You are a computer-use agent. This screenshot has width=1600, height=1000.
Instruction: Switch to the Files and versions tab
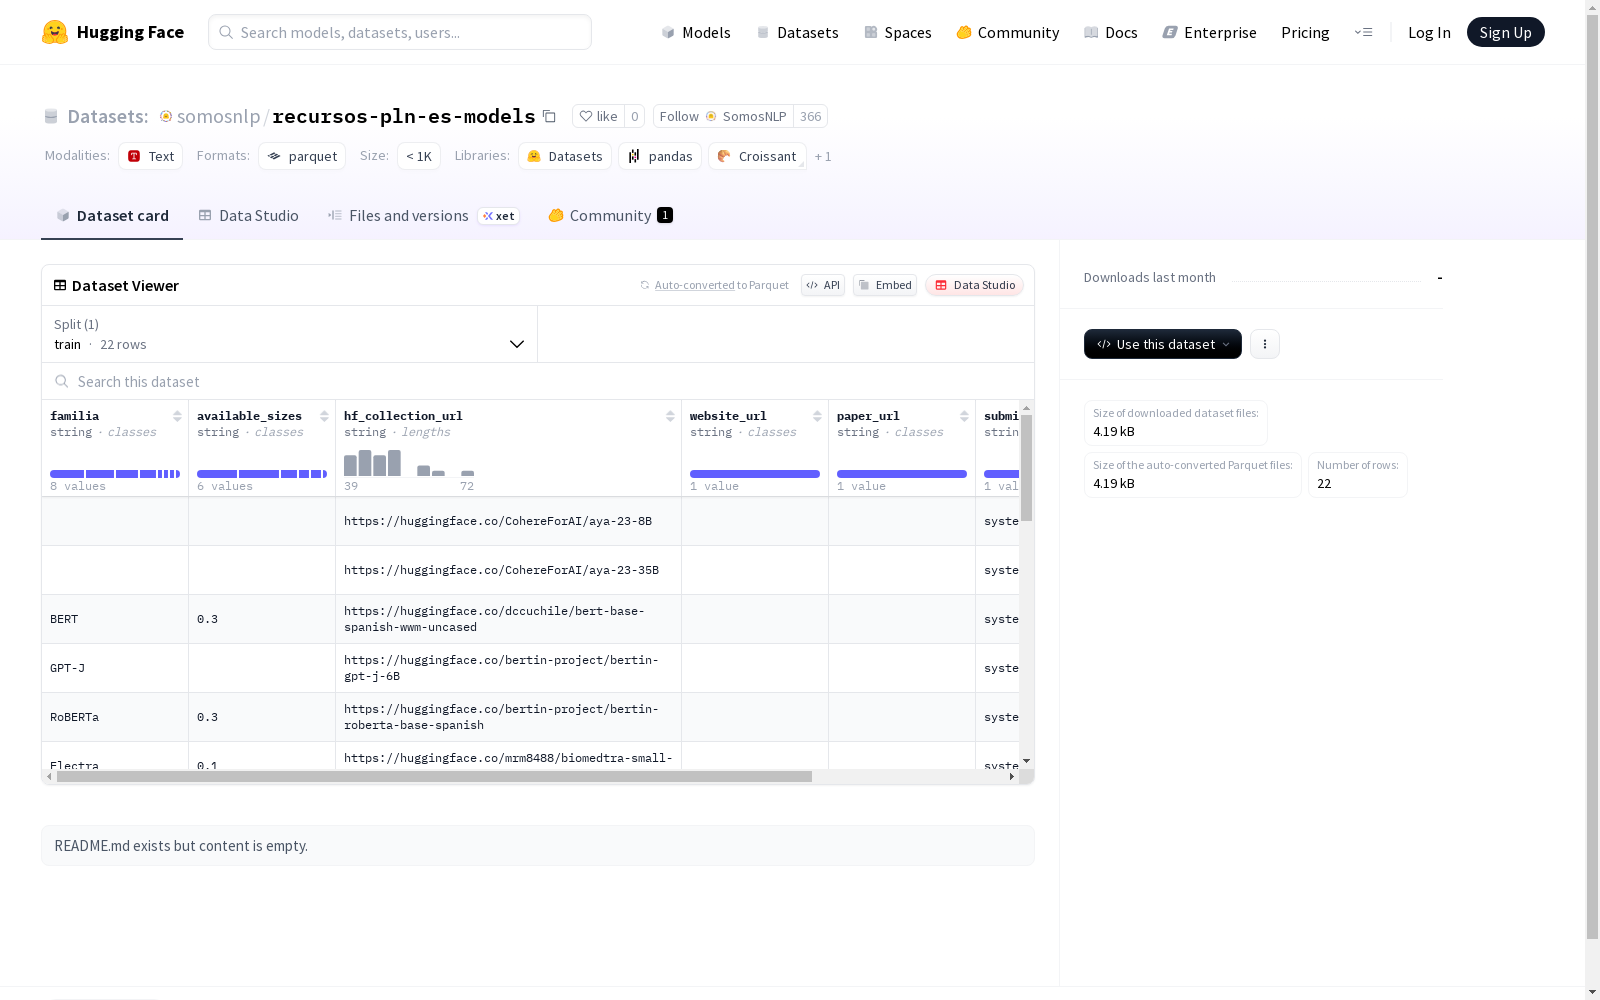tap(423, 216)
